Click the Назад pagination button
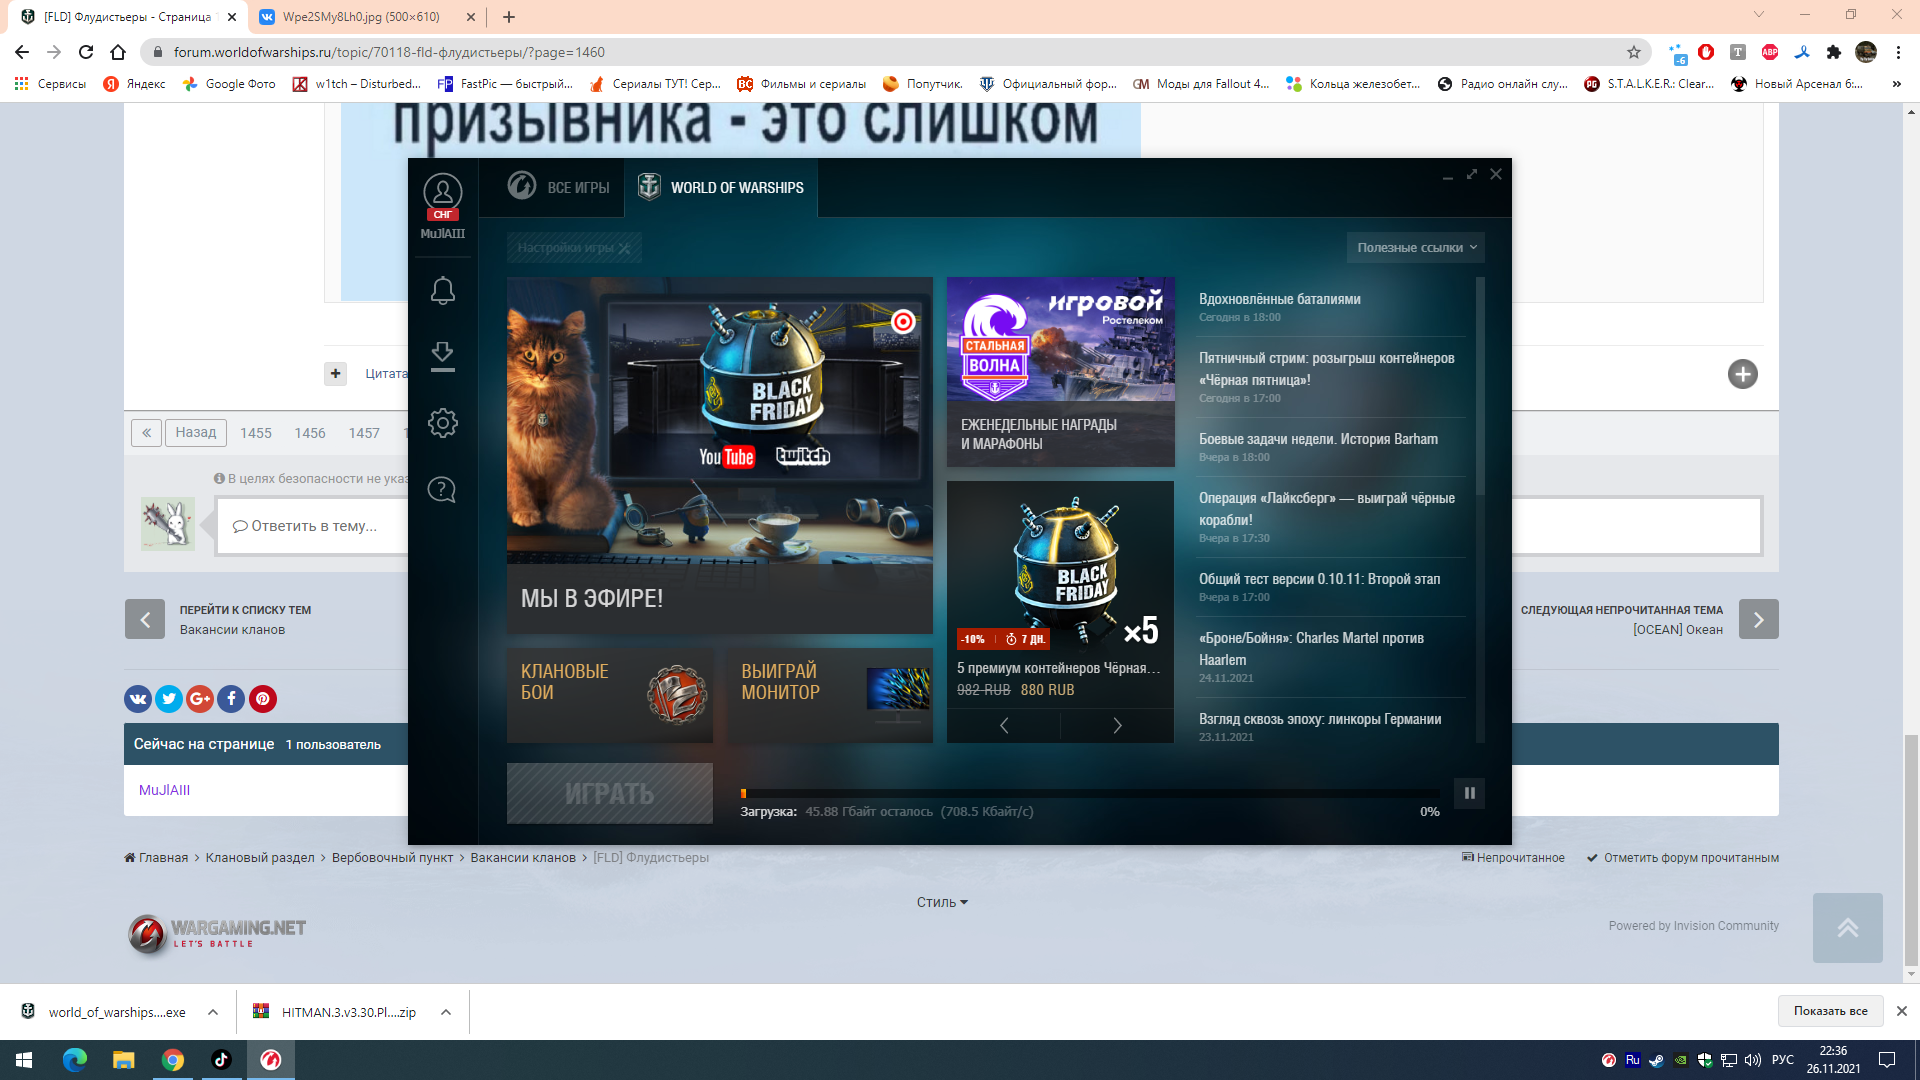Viewport: 1920px width, 1080px height. click(x=196, y=433)
